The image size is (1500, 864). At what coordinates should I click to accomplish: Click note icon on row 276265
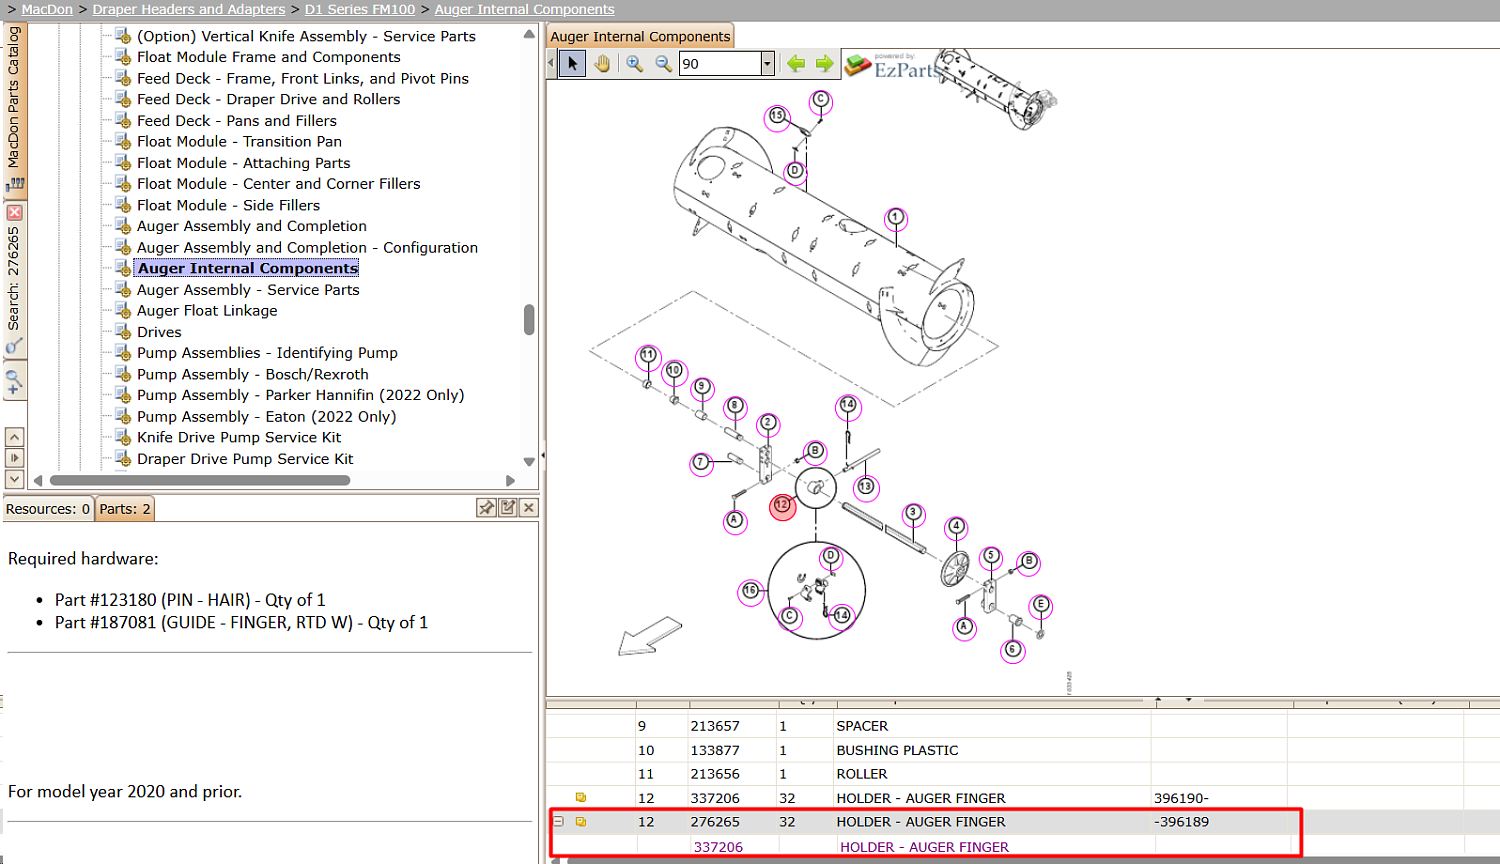click(x=580, y=821)
